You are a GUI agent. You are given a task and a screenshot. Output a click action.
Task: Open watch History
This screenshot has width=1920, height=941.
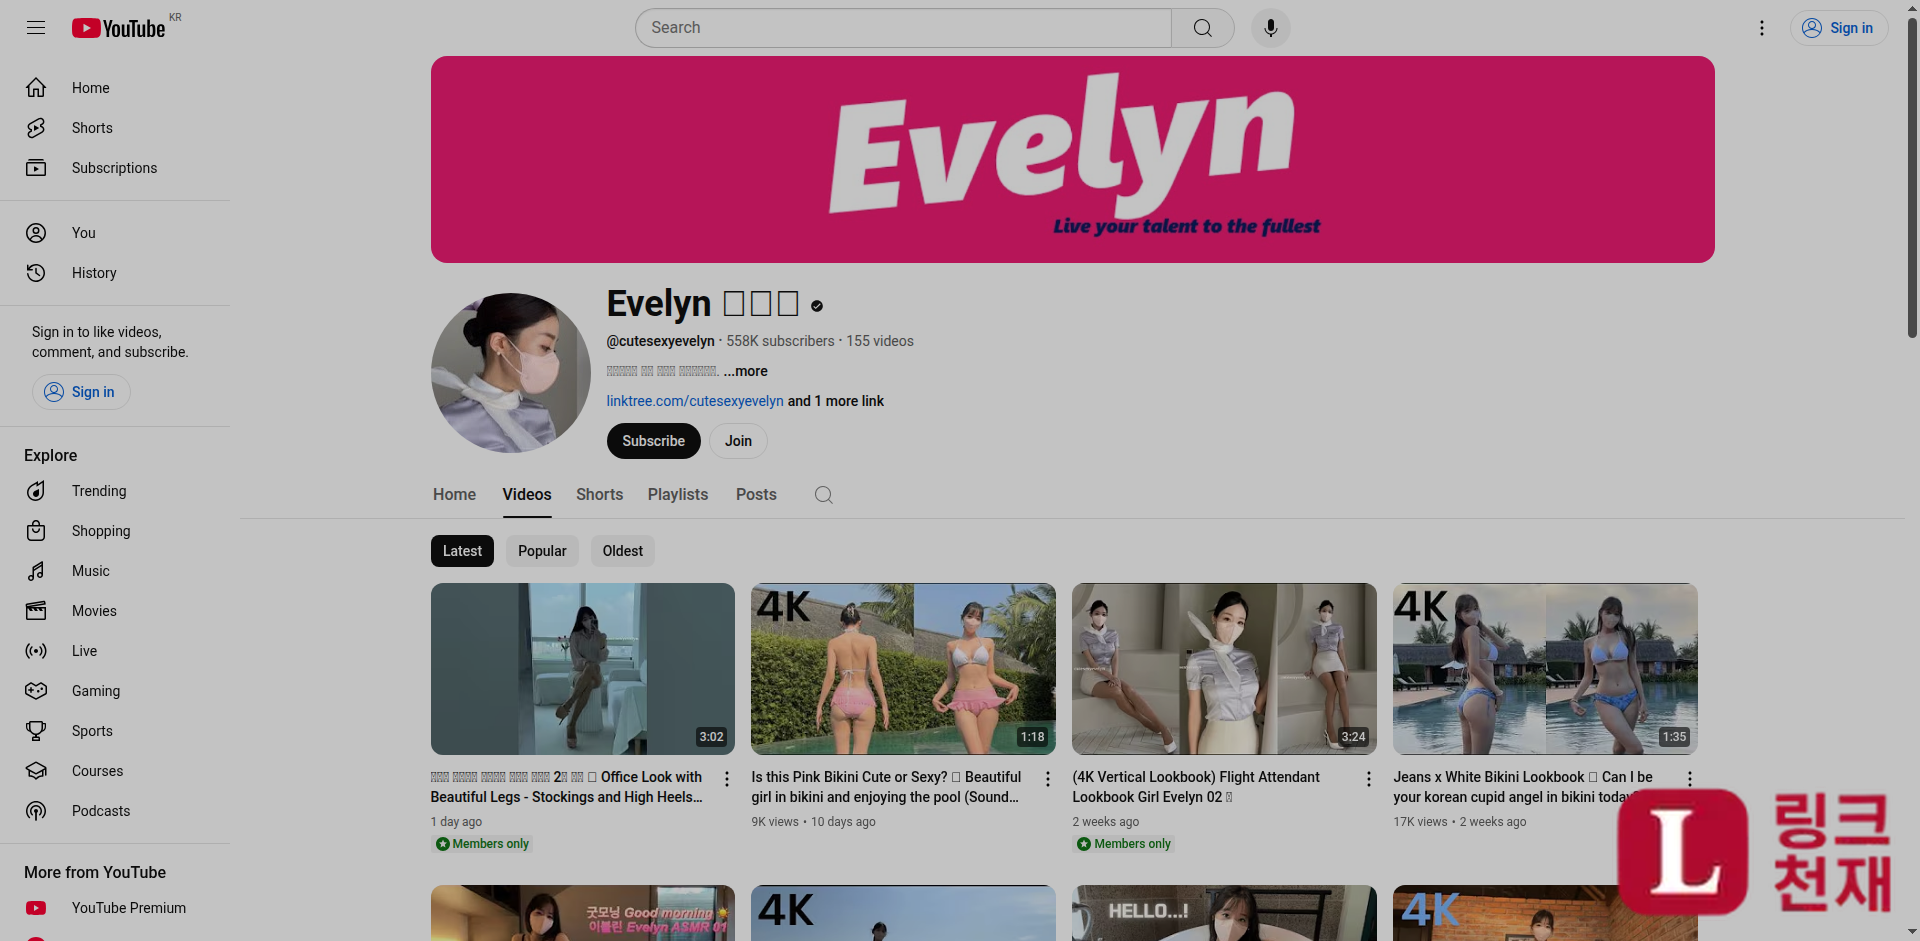[x=115, y=273]
